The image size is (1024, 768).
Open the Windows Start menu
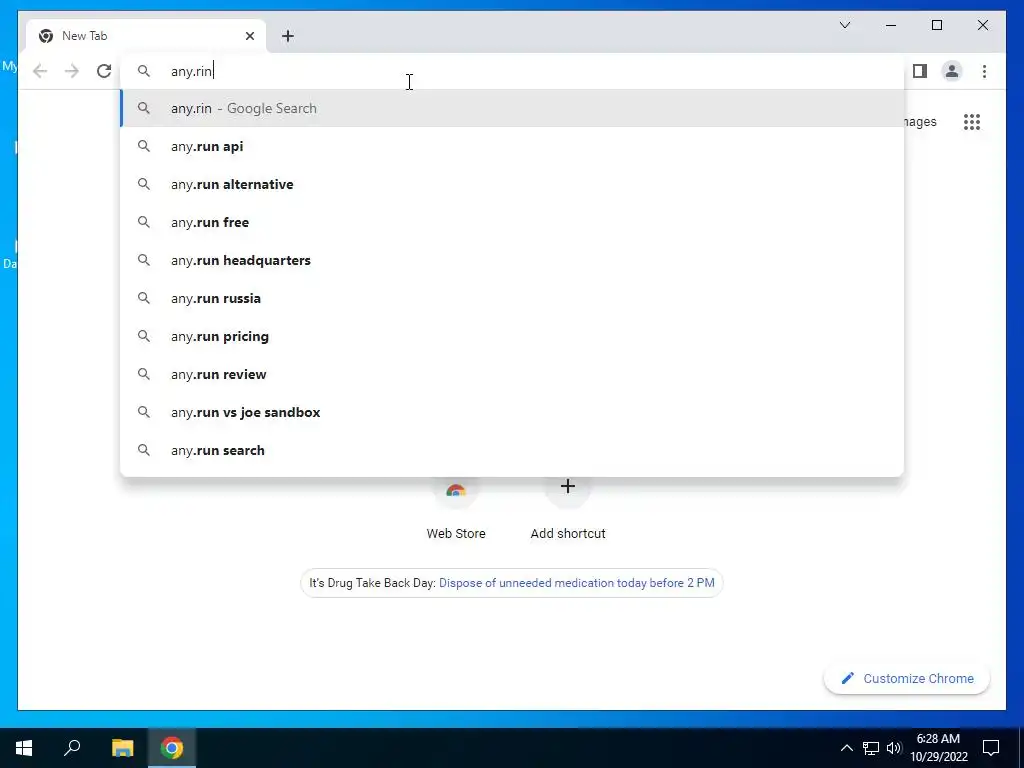pos(24,748)
